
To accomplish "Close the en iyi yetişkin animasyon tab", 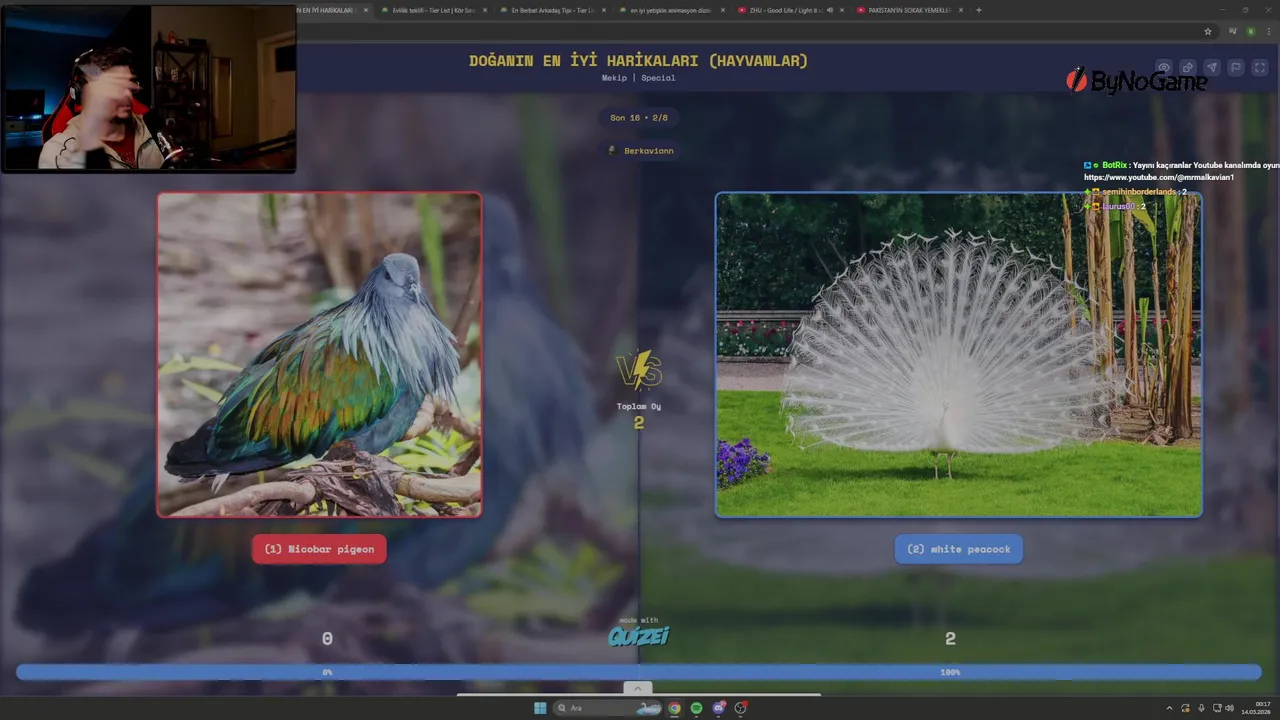I will [x=723, y=10].
